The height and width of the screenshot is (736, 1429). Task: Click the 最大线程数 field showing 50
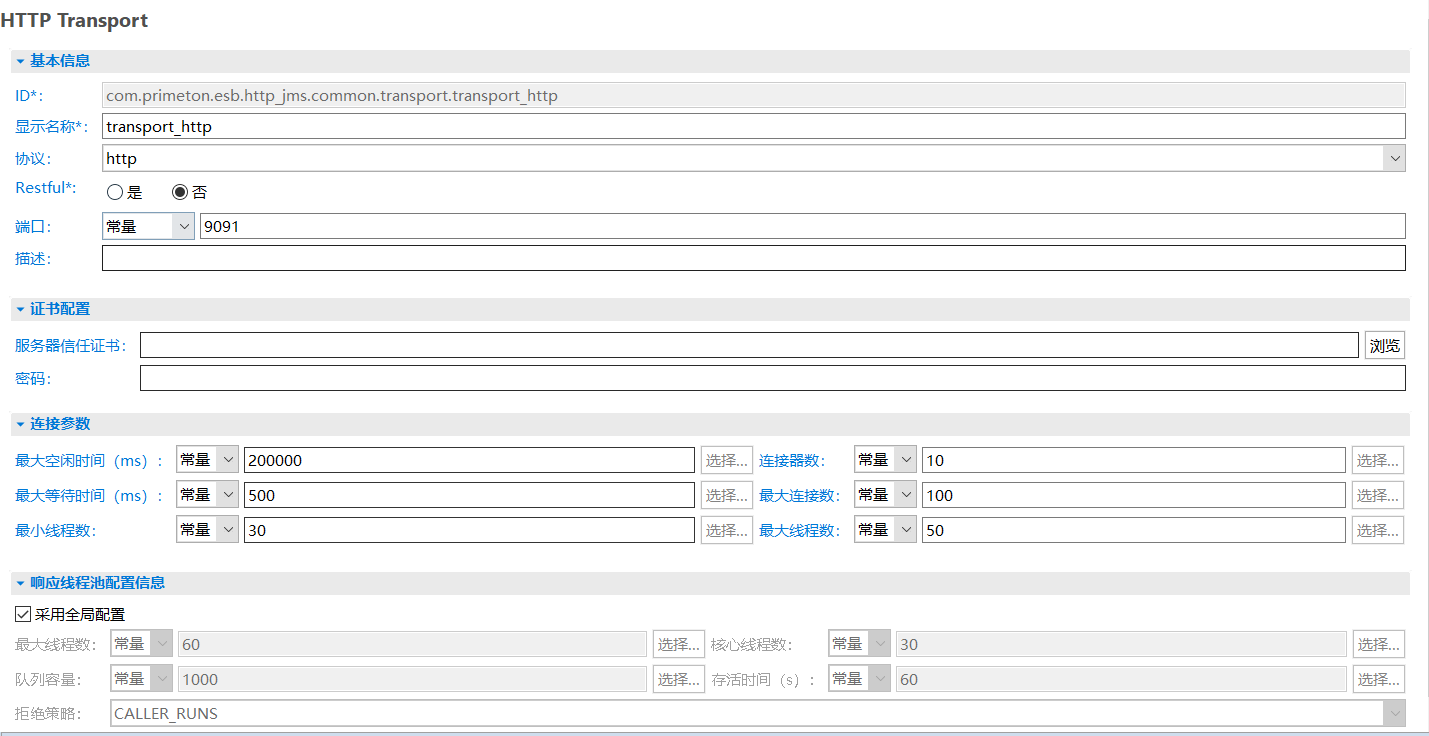pos(1133,530)
